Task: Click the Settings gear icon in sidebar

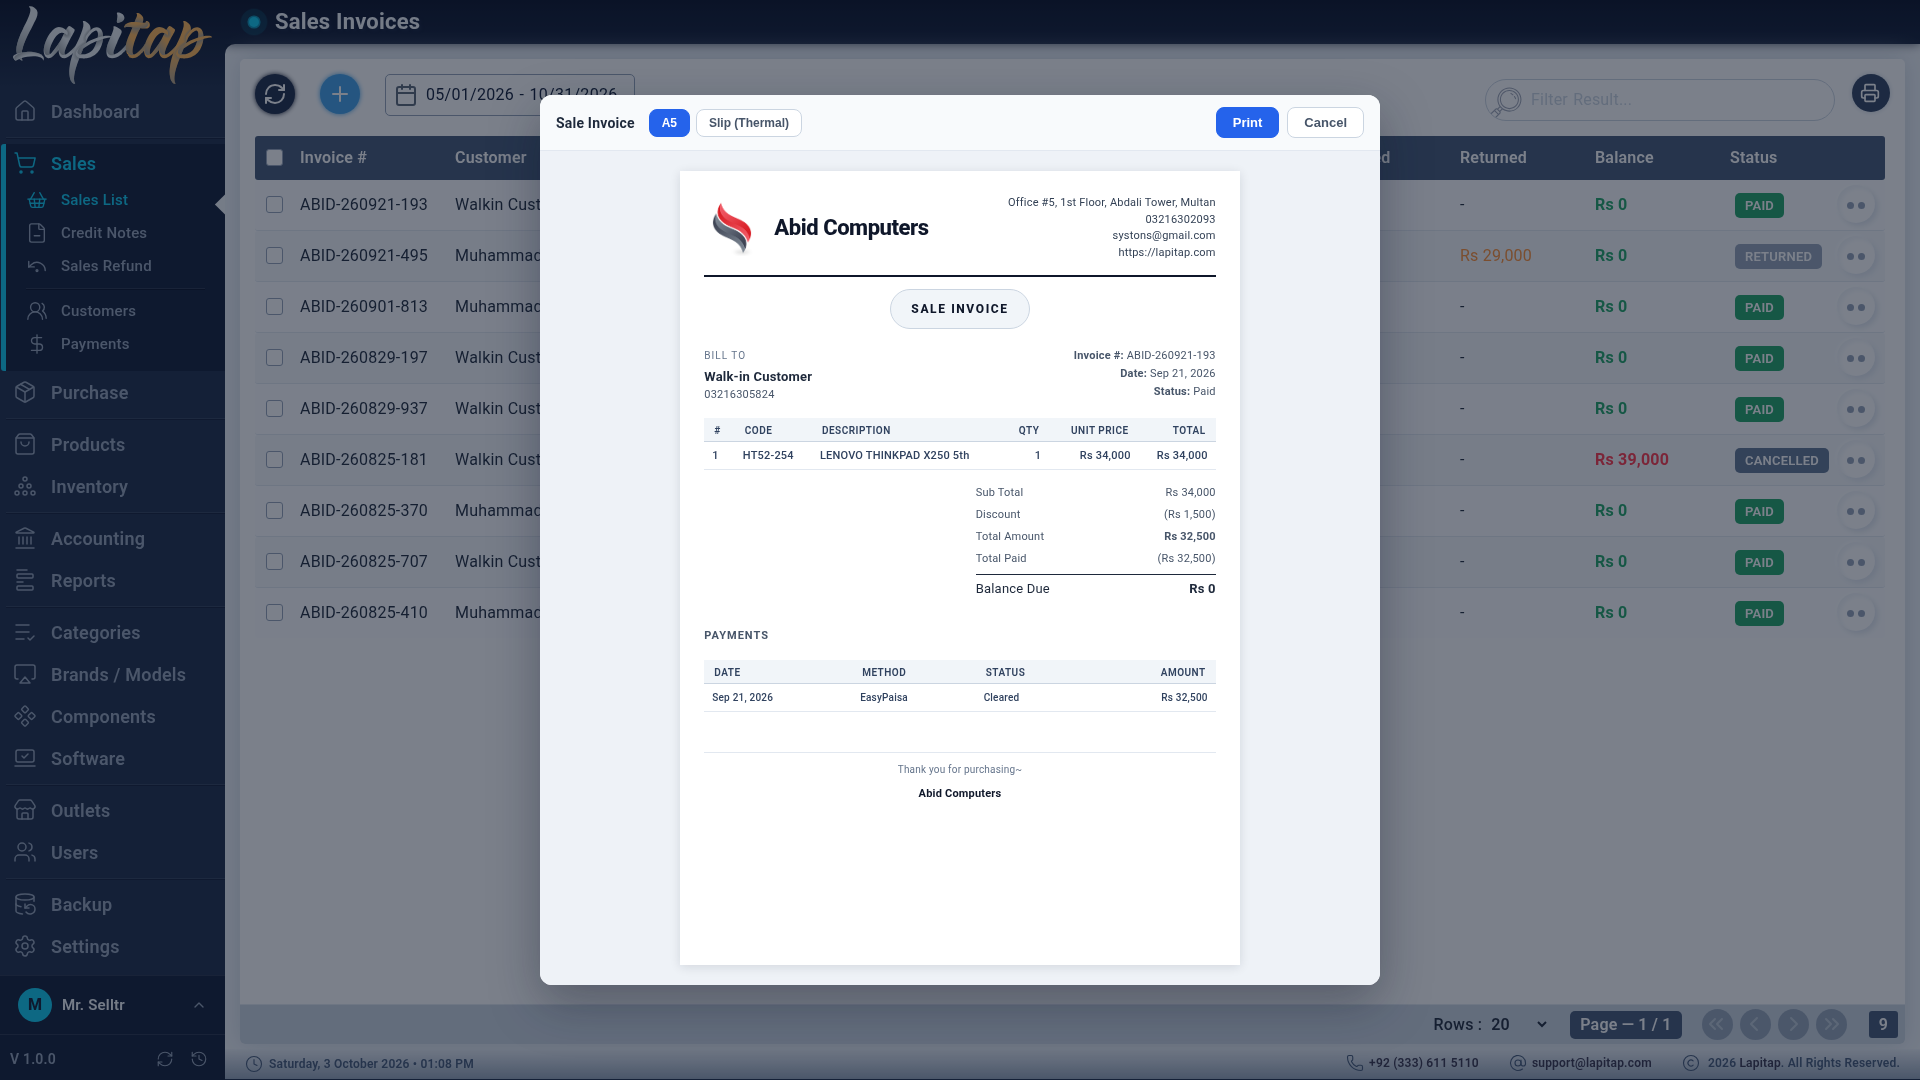Action: [26, 946]
